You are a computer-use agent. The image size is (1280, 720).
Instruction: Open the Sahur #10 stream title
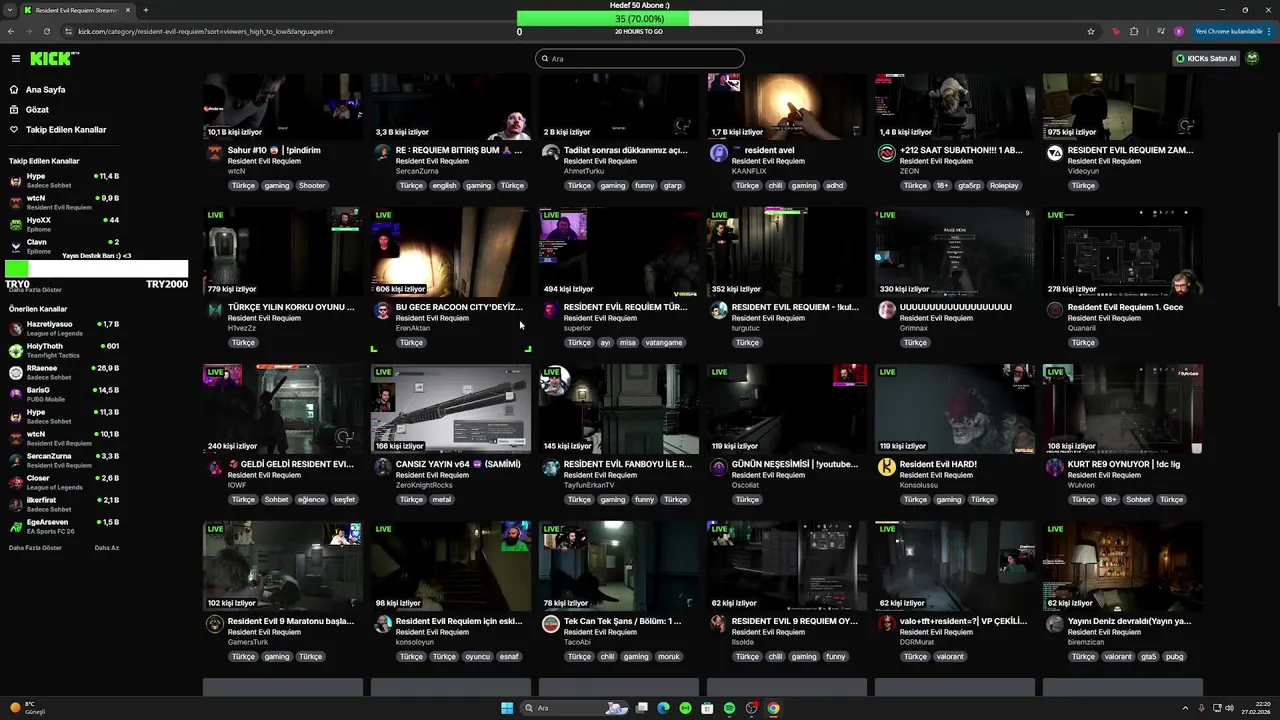coord(274,150)
